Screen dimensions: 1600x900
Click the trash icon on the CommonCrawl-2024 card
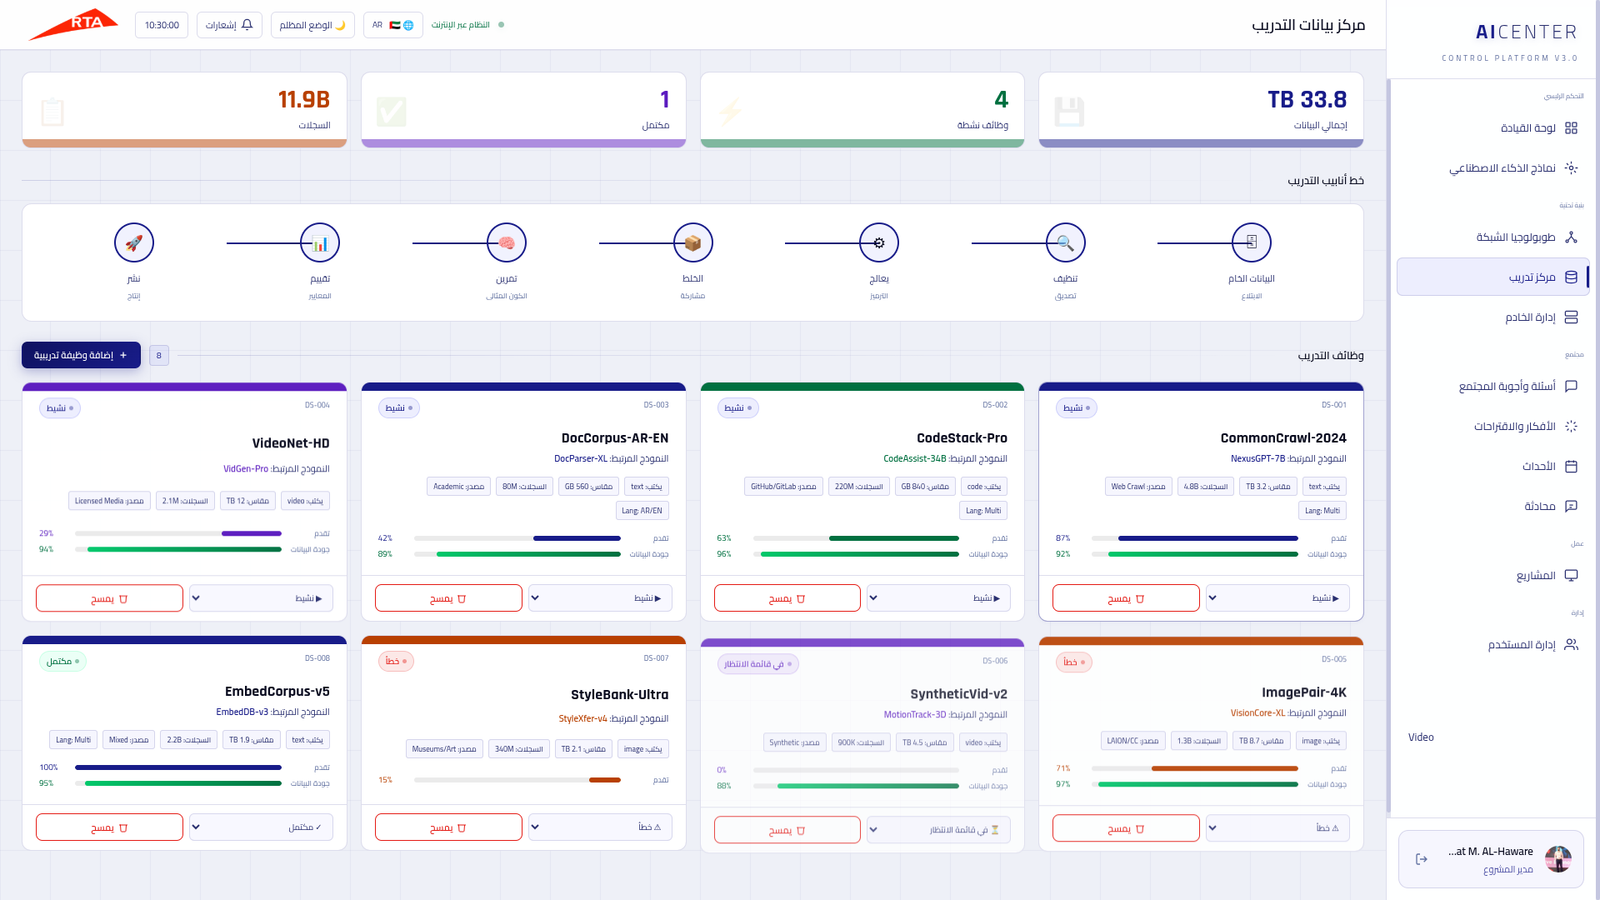tap(1140, 599)
